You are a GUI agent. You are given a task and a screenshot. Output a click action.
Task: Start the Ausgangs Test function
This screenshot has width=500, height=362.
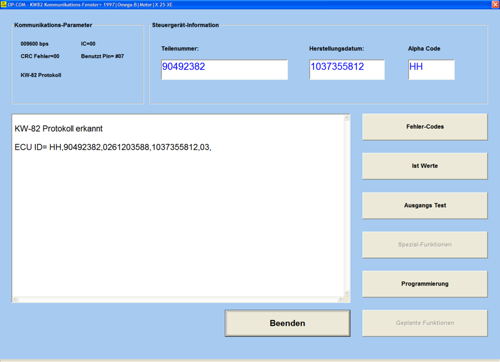[x=425, y=205]
